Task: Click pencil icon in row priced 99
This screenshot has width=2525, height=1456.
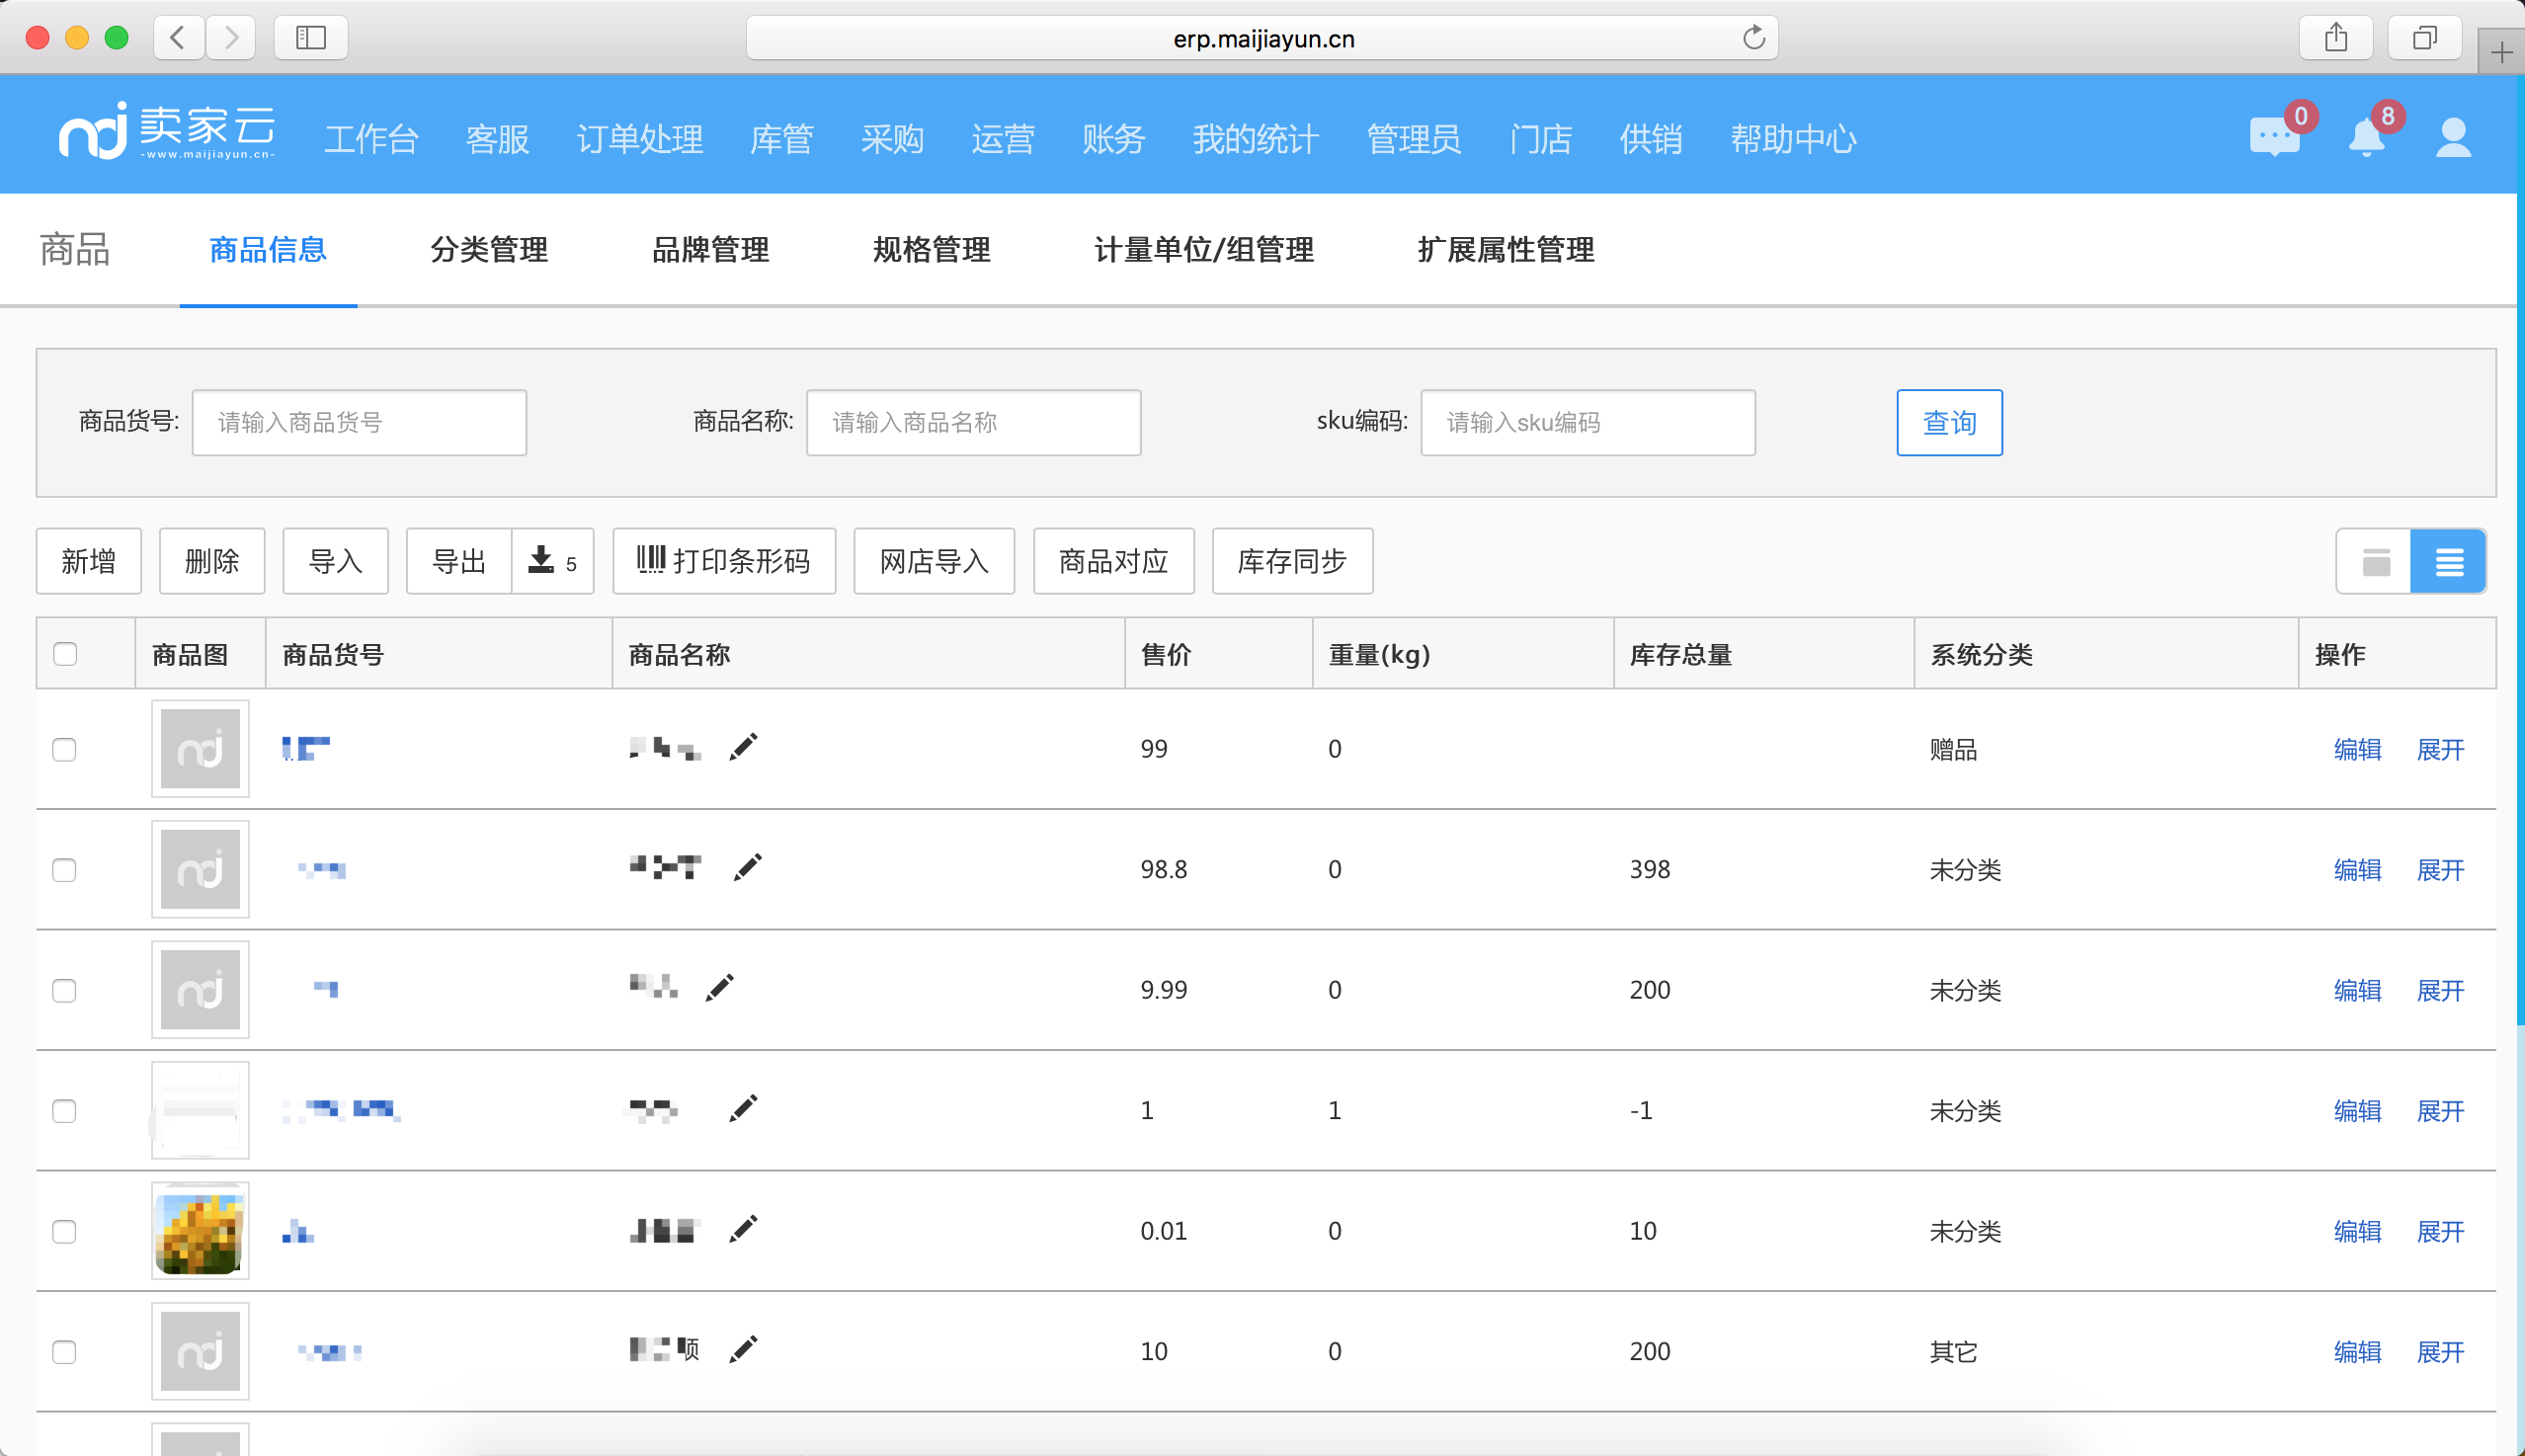Action: click(x=743, y=747)
